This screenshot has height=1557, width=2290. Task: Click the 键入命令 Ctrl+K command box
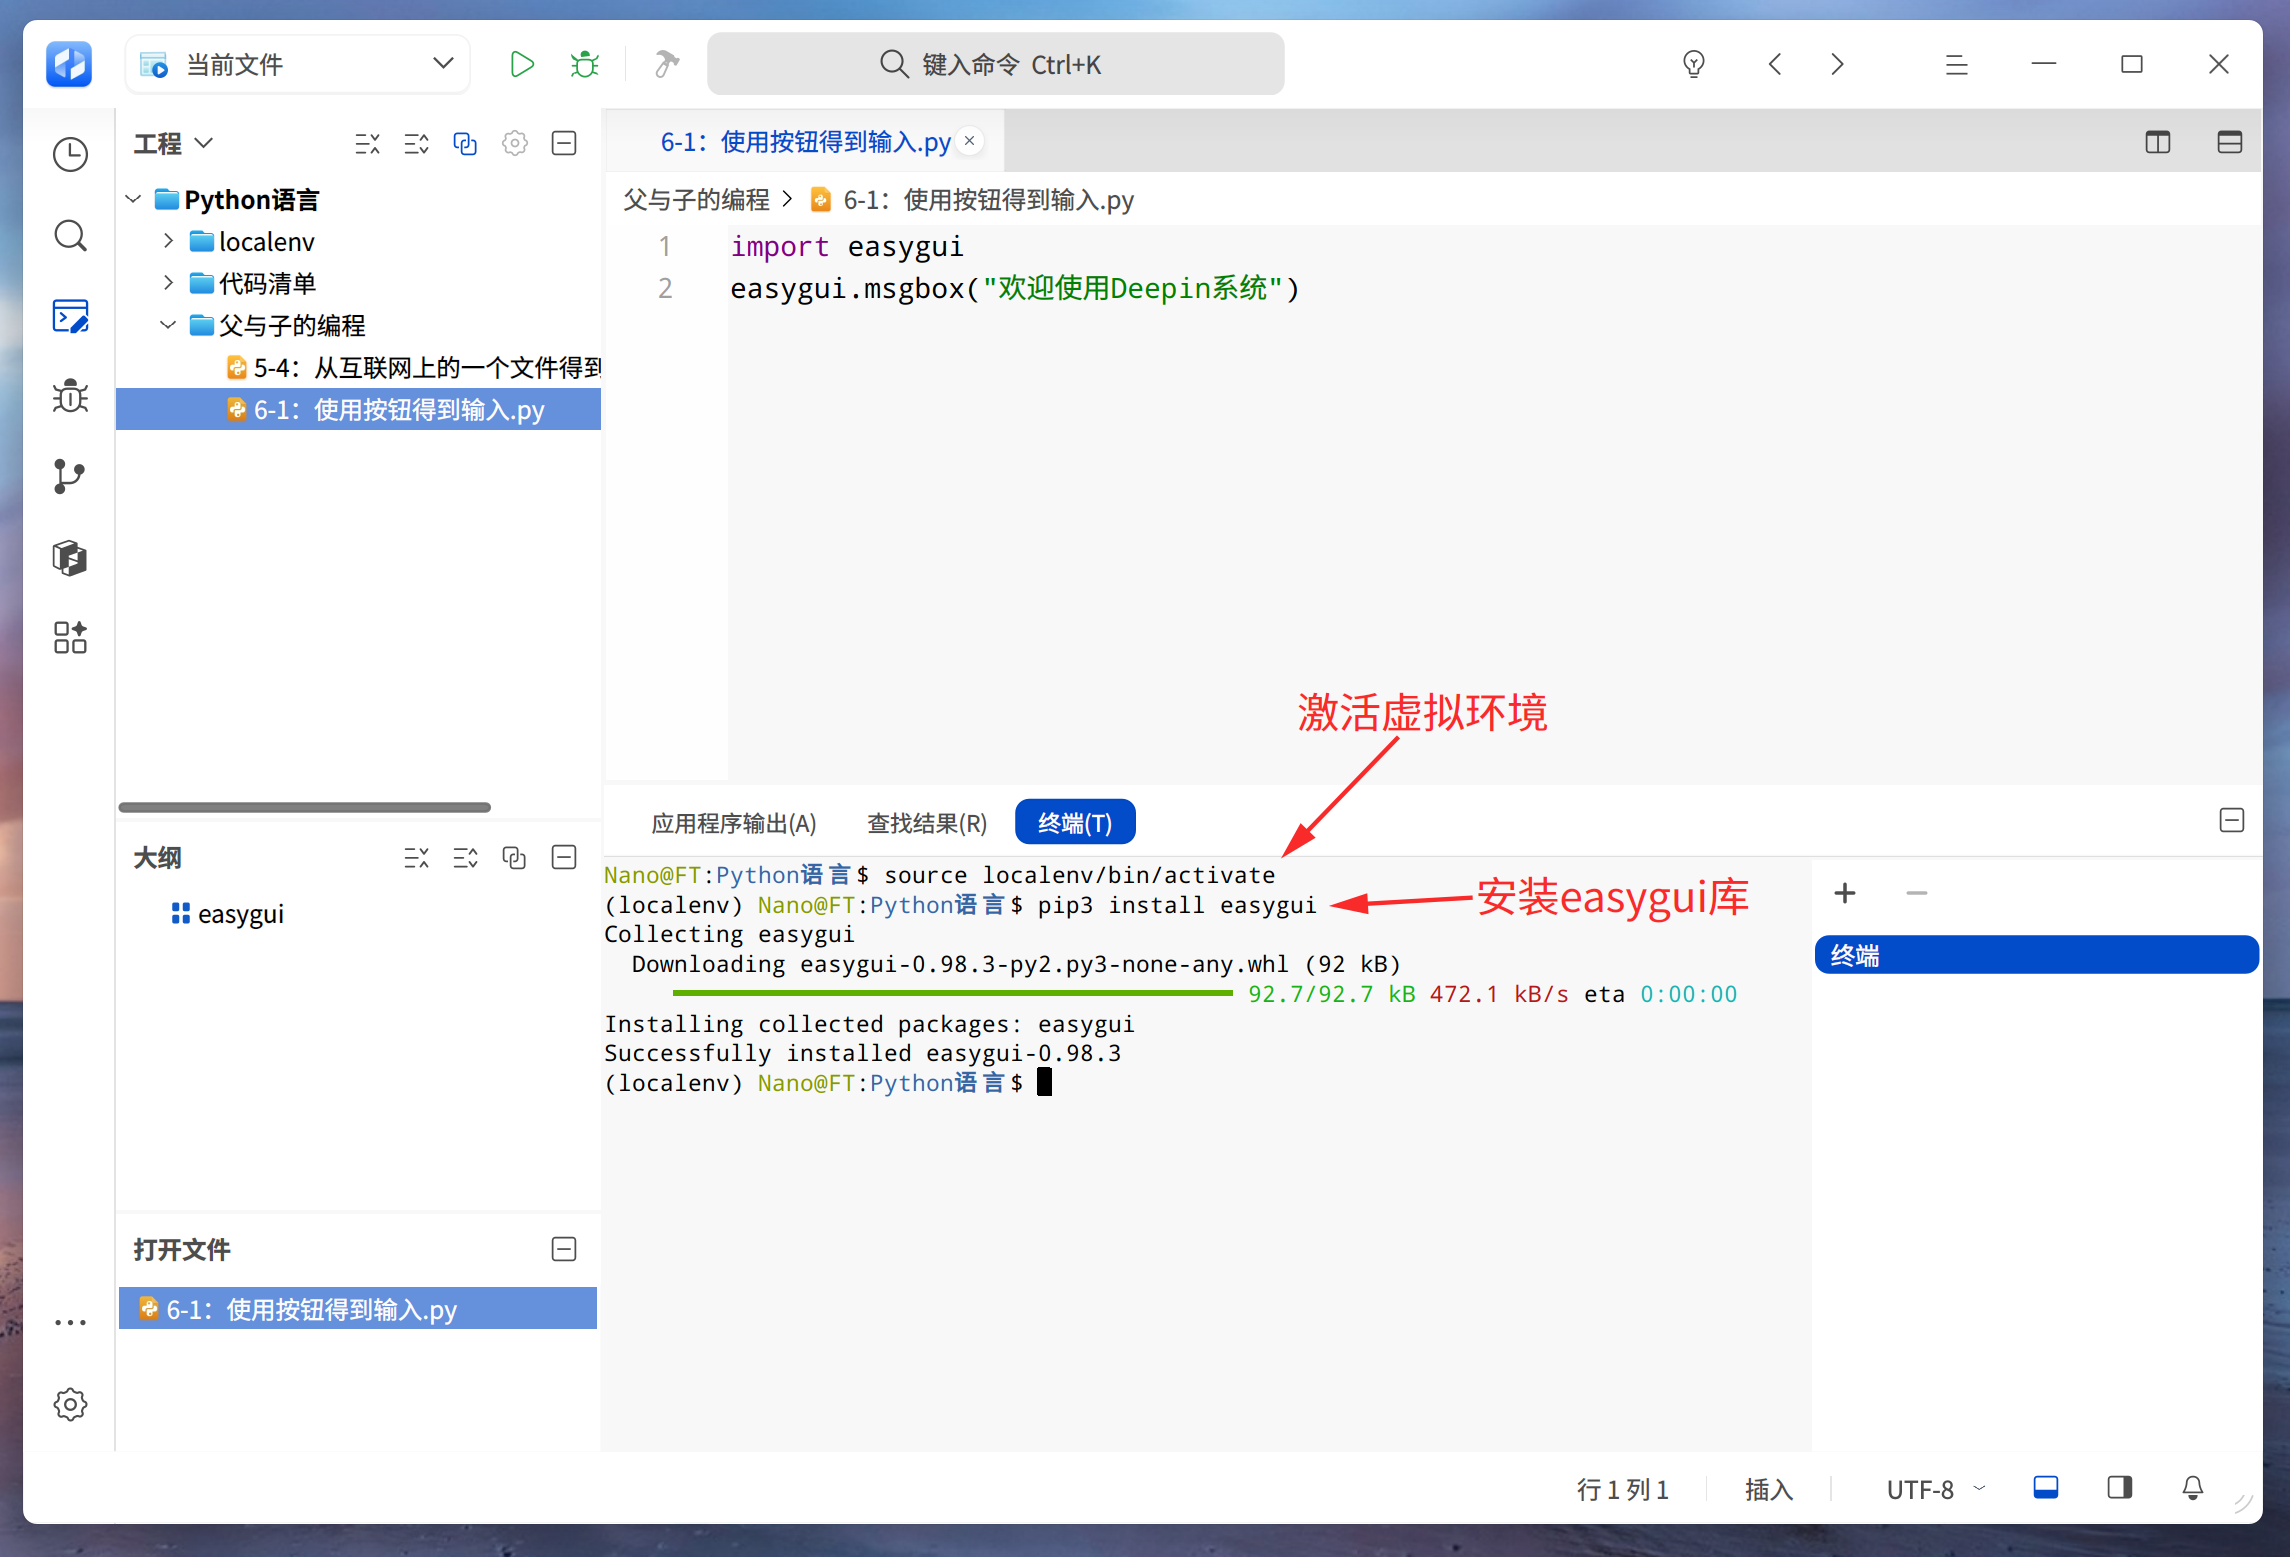995,65
